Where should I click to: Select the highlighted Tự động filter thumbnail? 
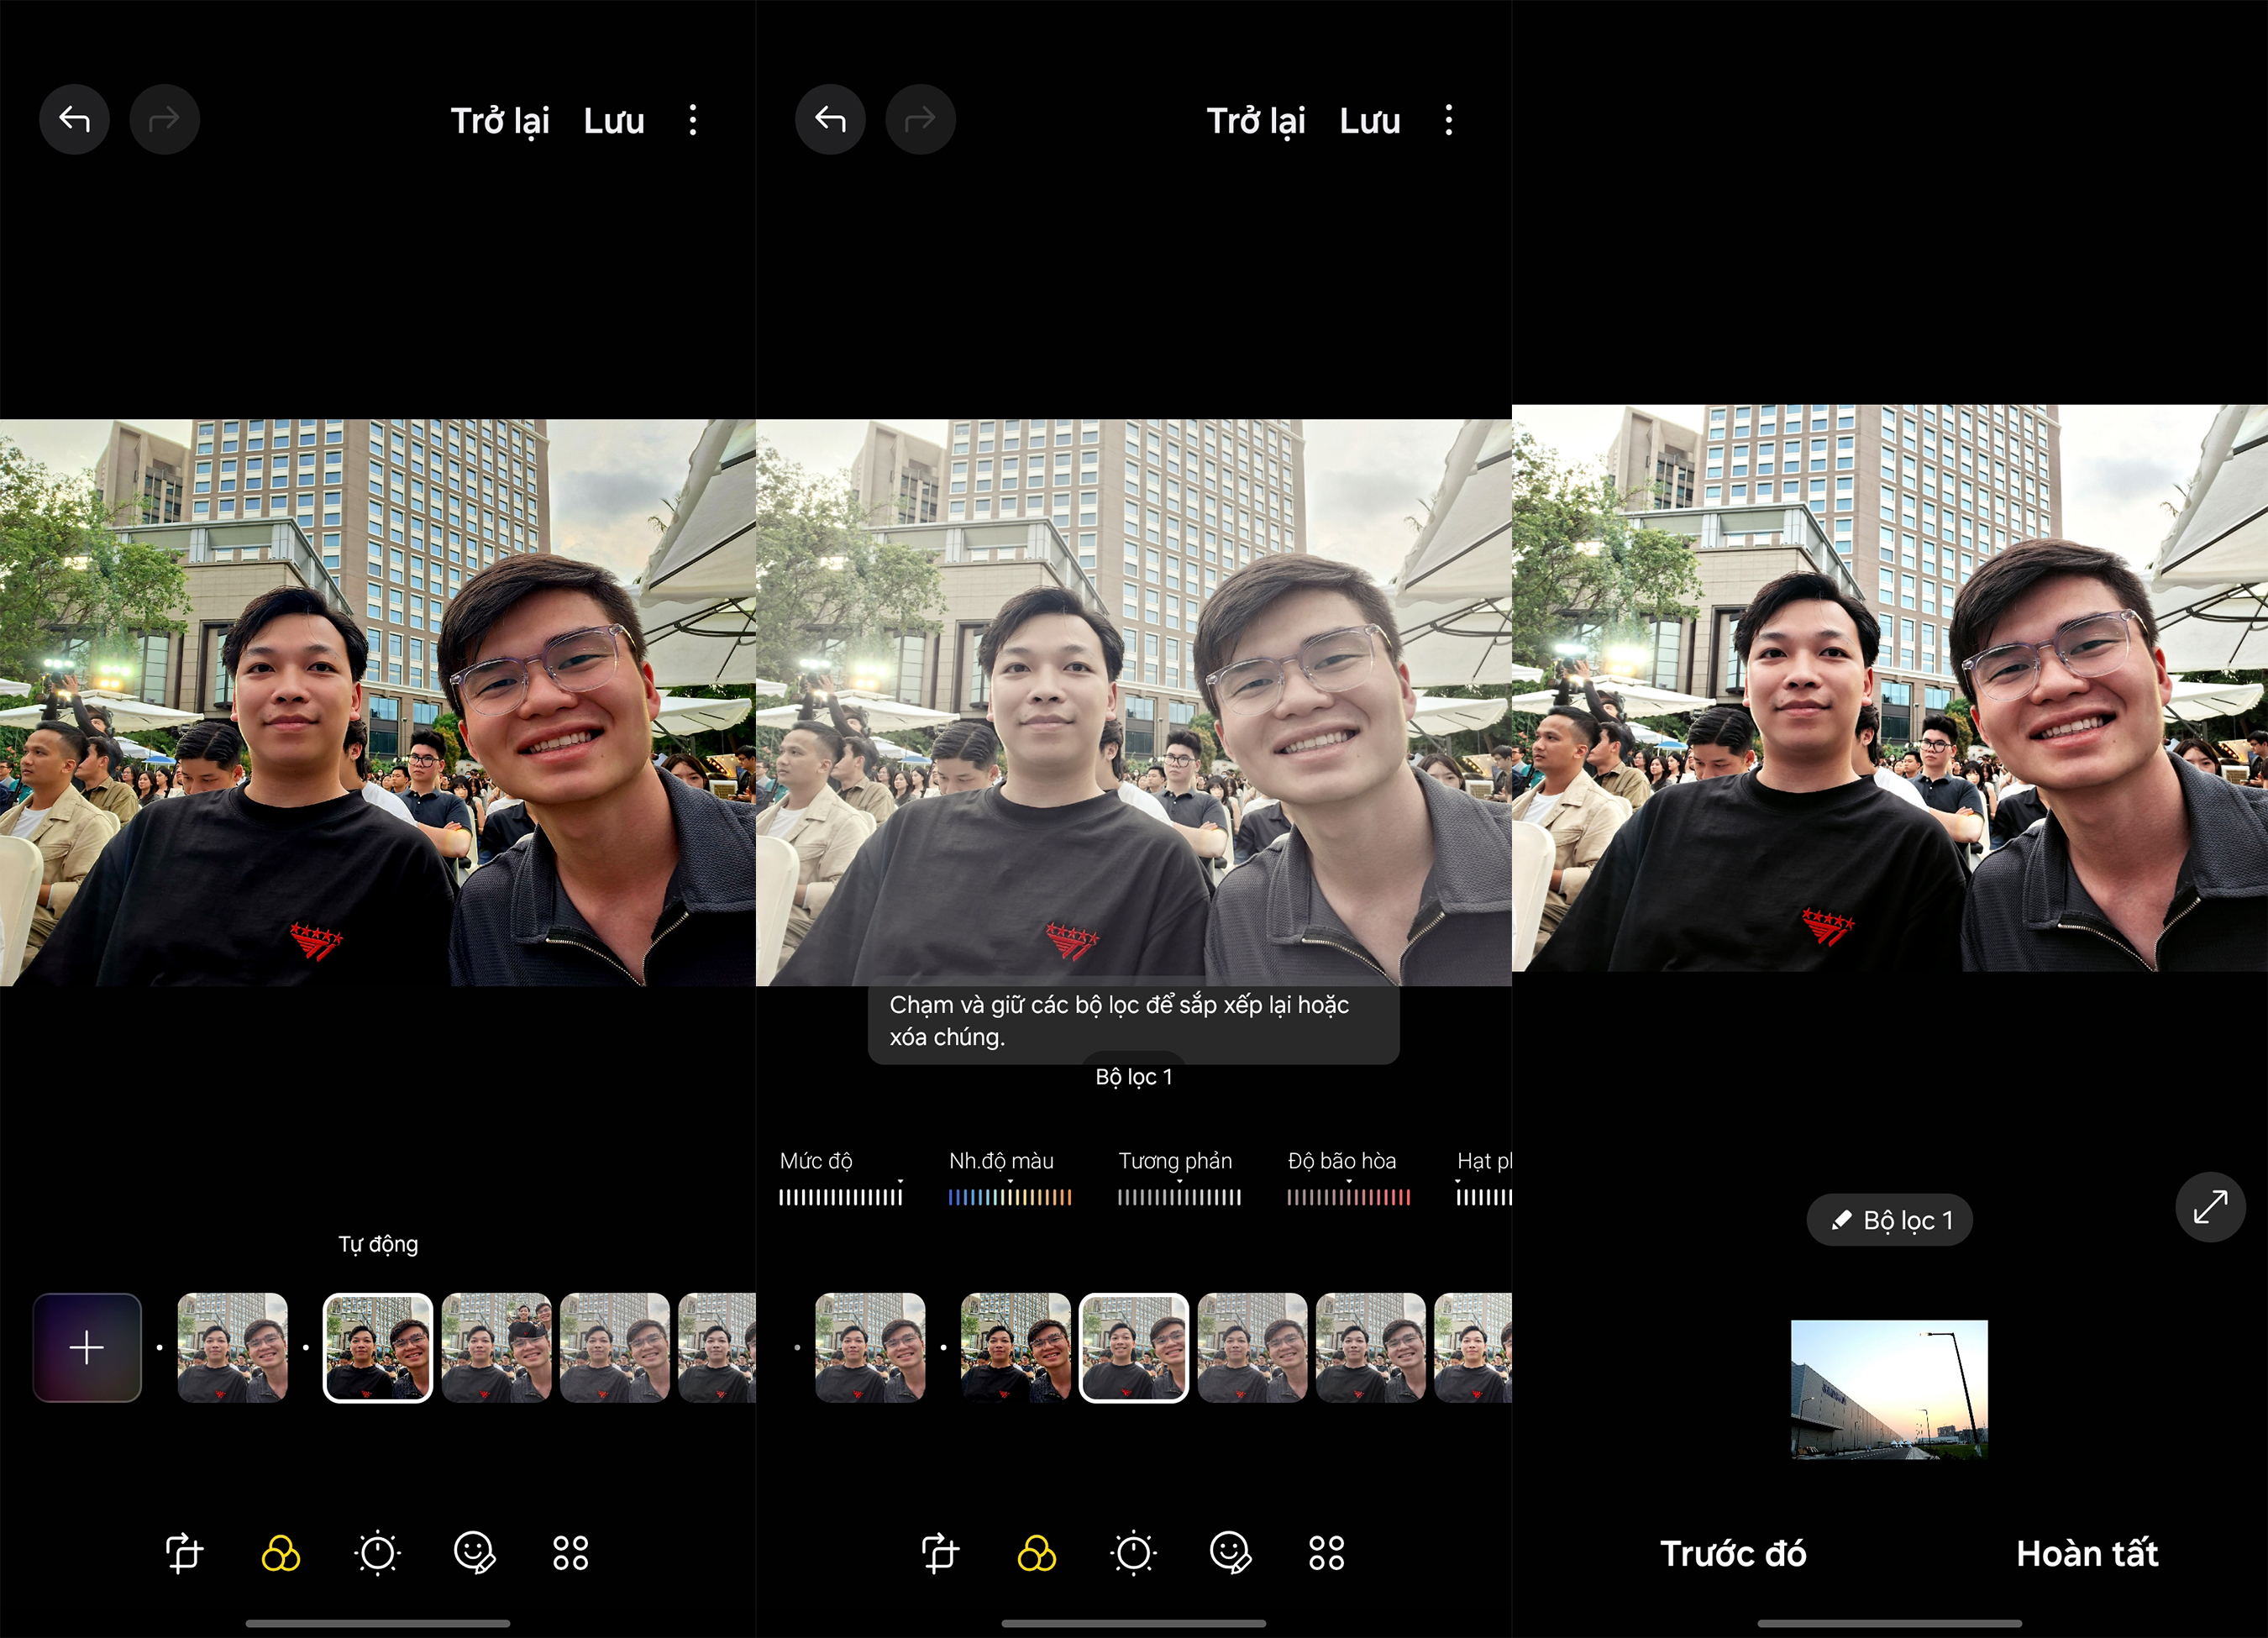click(x=378, y=1347)
